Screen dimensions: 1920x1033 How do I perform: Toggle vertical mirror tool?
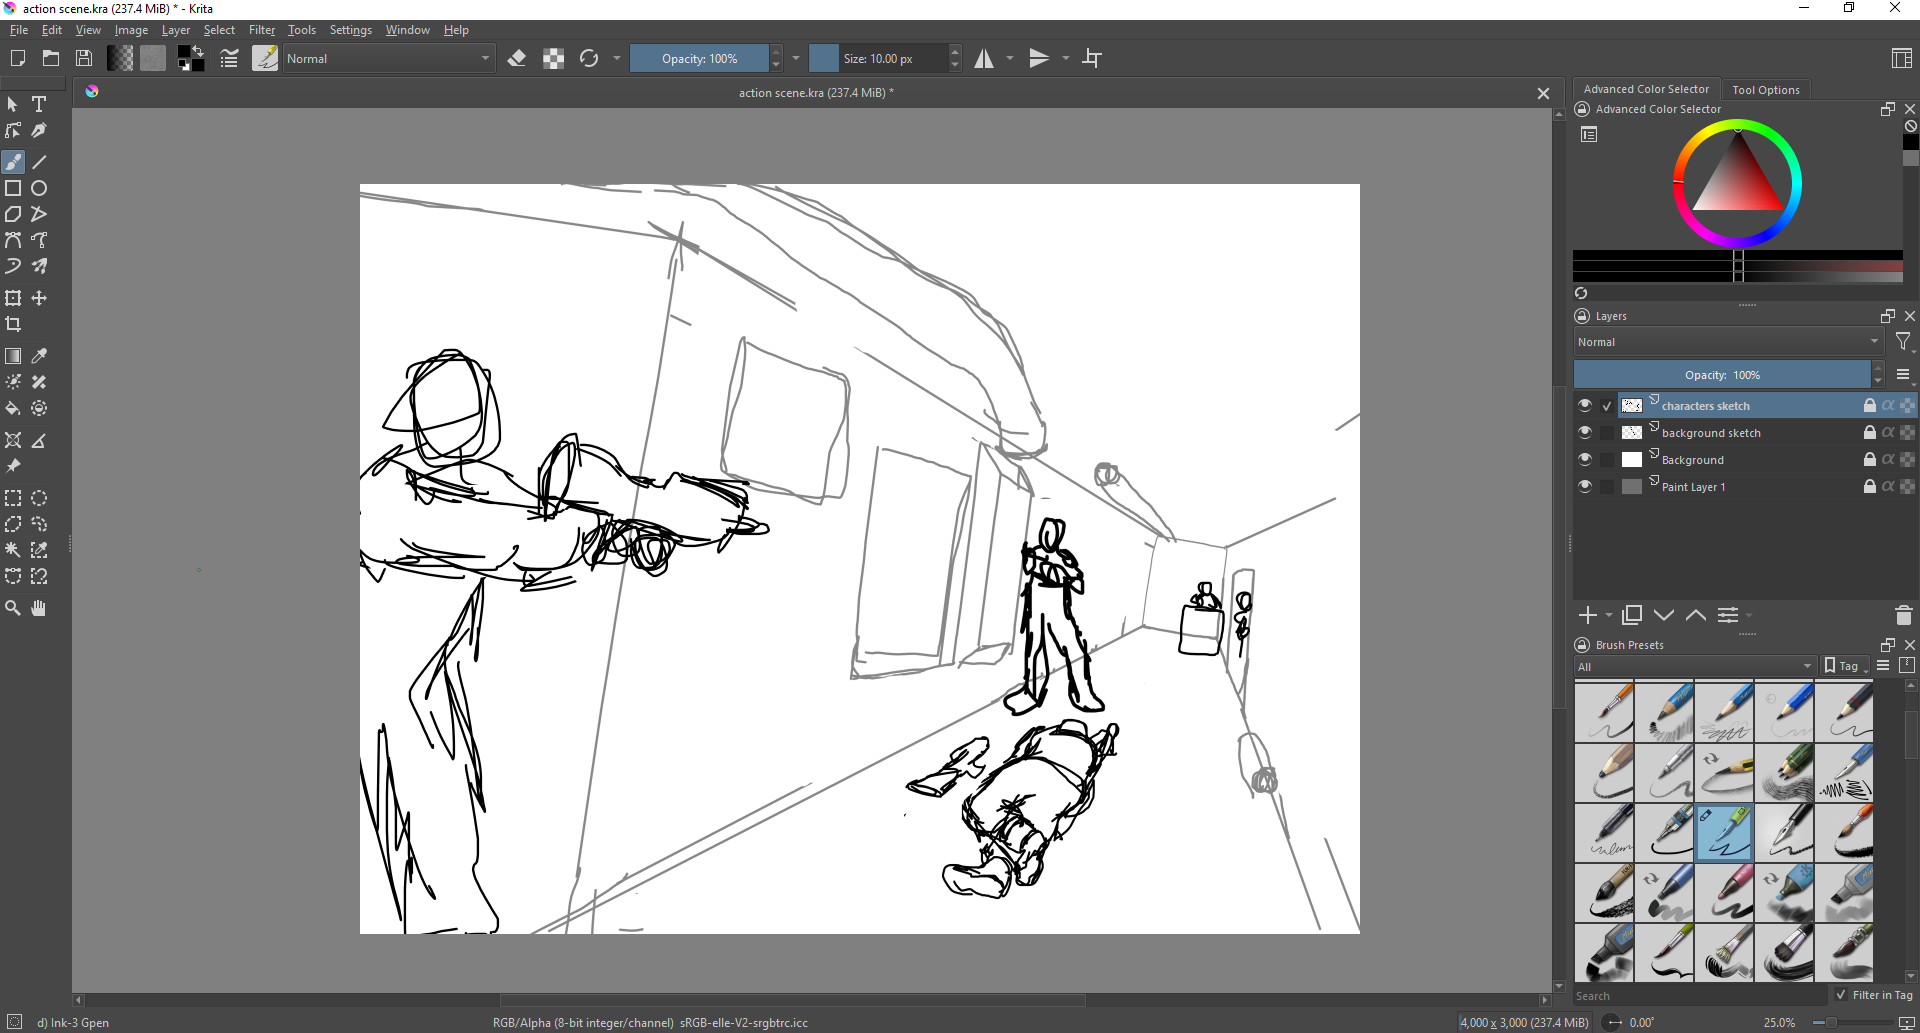pos(1040,59)
